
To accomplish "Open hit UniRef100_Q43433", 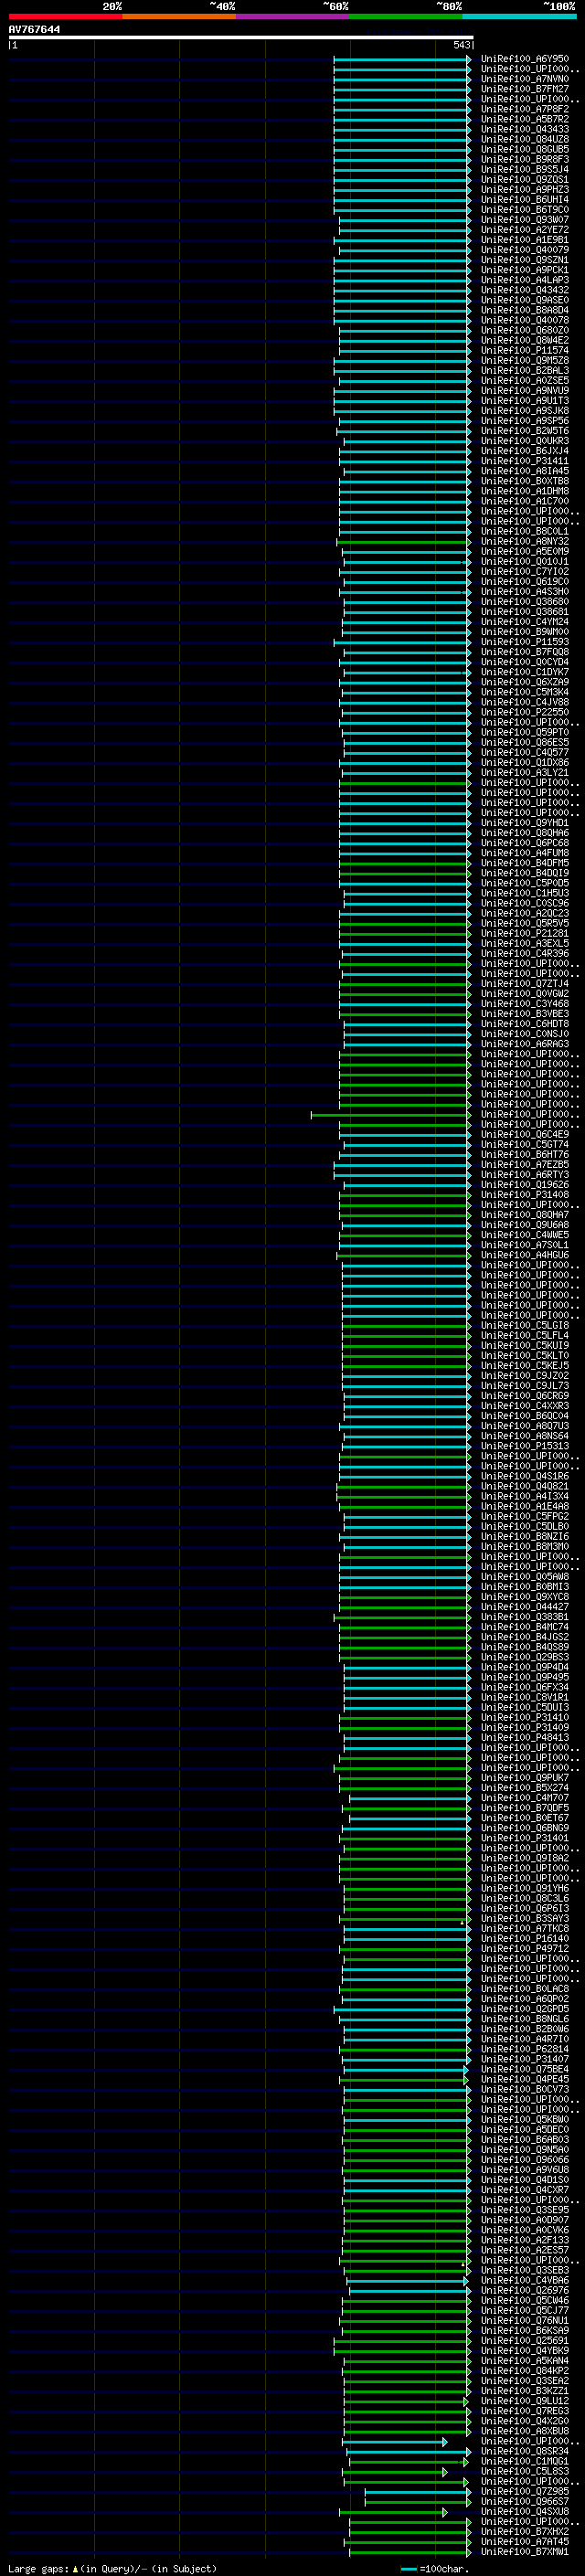I will click(x=524, y=129).
